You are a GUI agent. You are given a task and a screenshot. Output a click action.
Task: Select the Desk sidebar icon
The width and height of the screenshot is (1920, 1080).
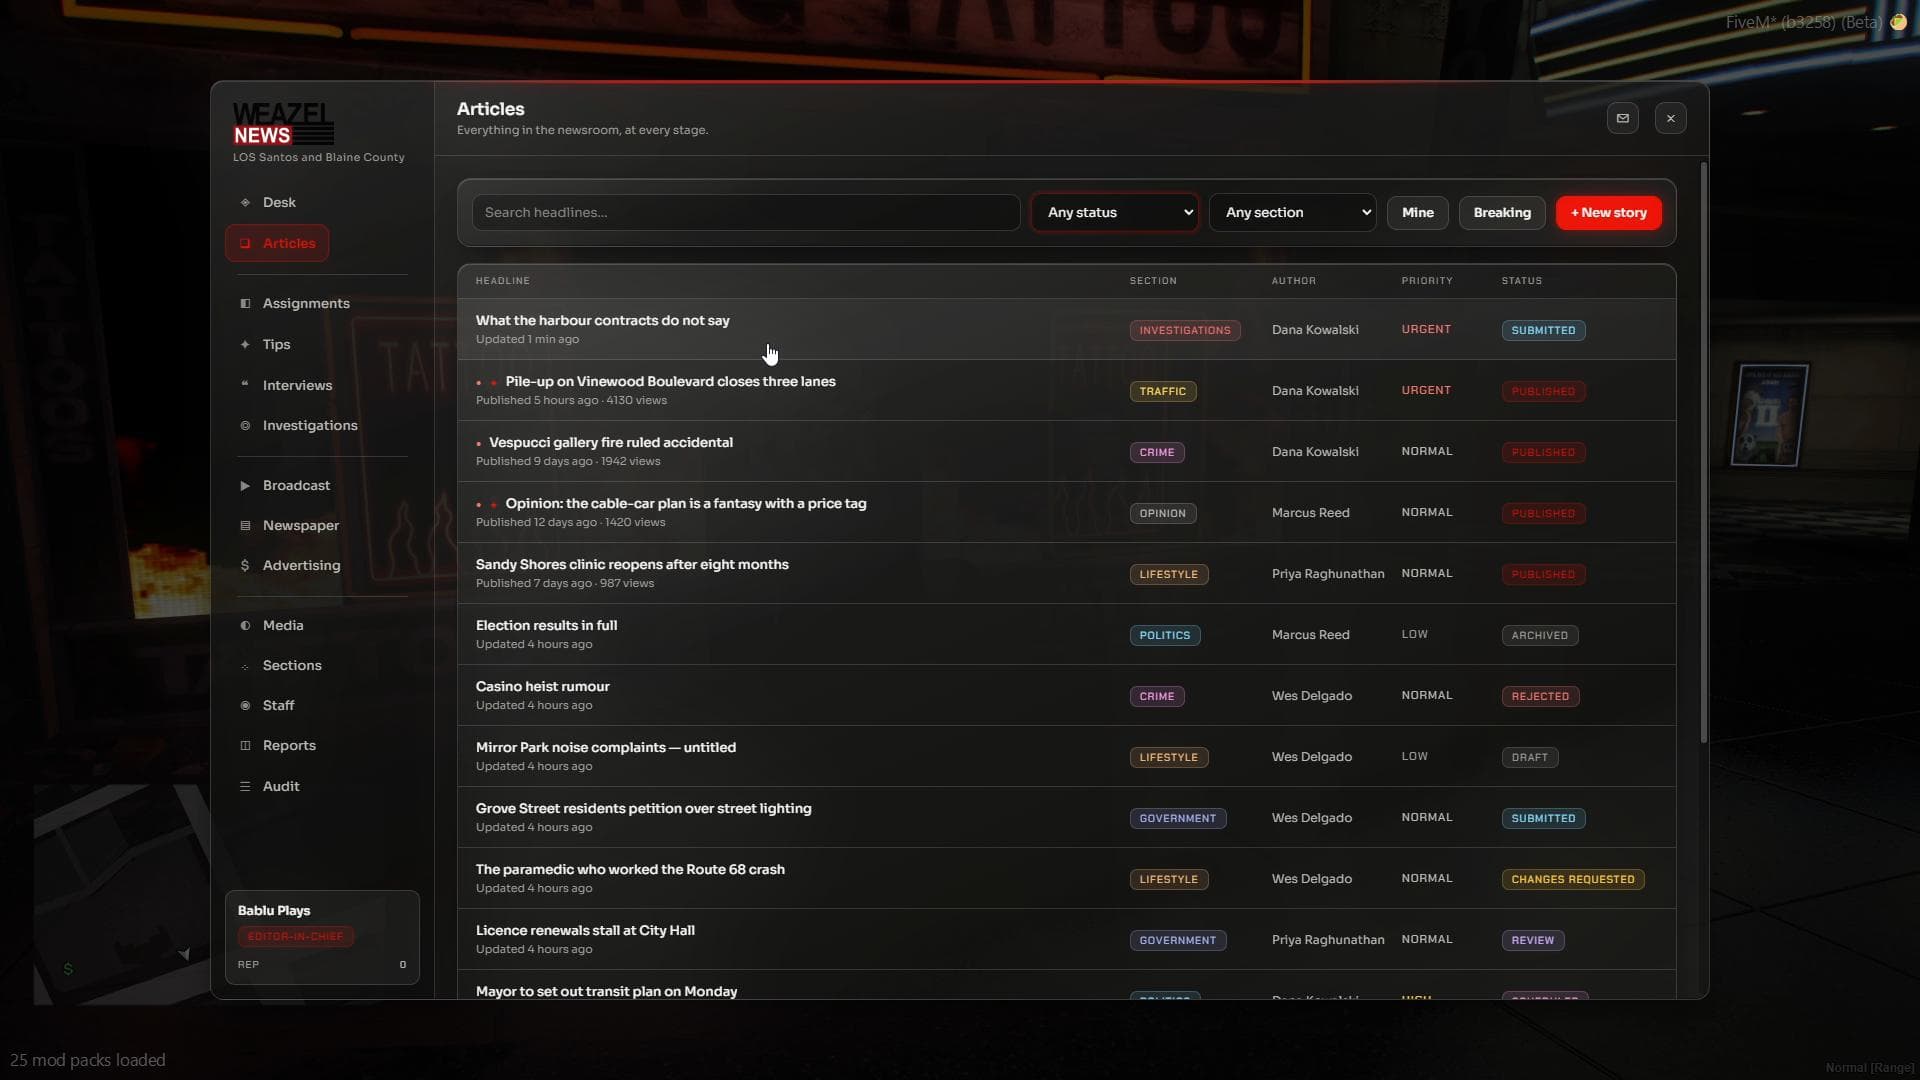coord(245,202)
